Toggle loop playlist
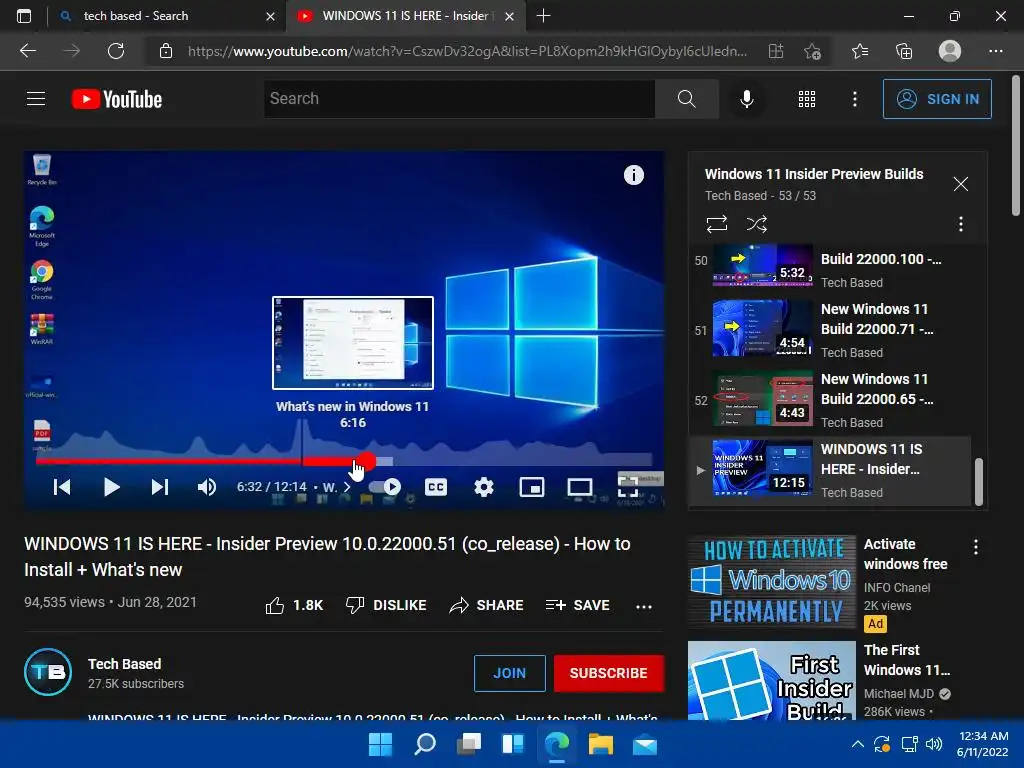 point(716,224)
